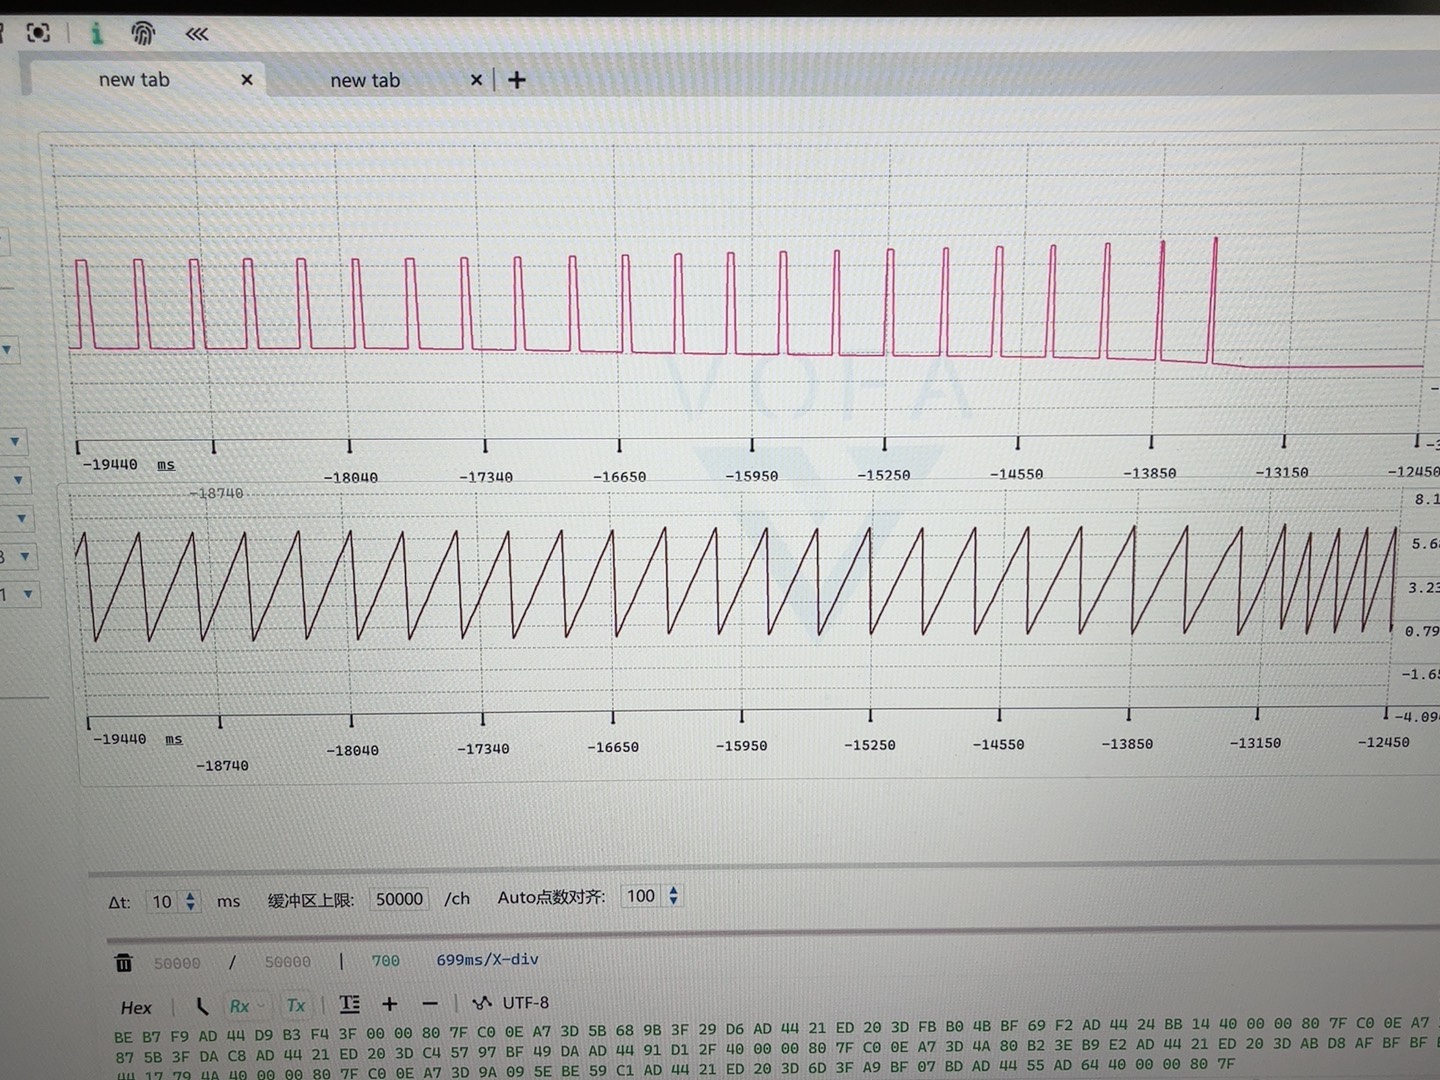Click the Δt value field showing 10
Viewport: 1440px width, 1080px height.
click(x=163, y=901)
